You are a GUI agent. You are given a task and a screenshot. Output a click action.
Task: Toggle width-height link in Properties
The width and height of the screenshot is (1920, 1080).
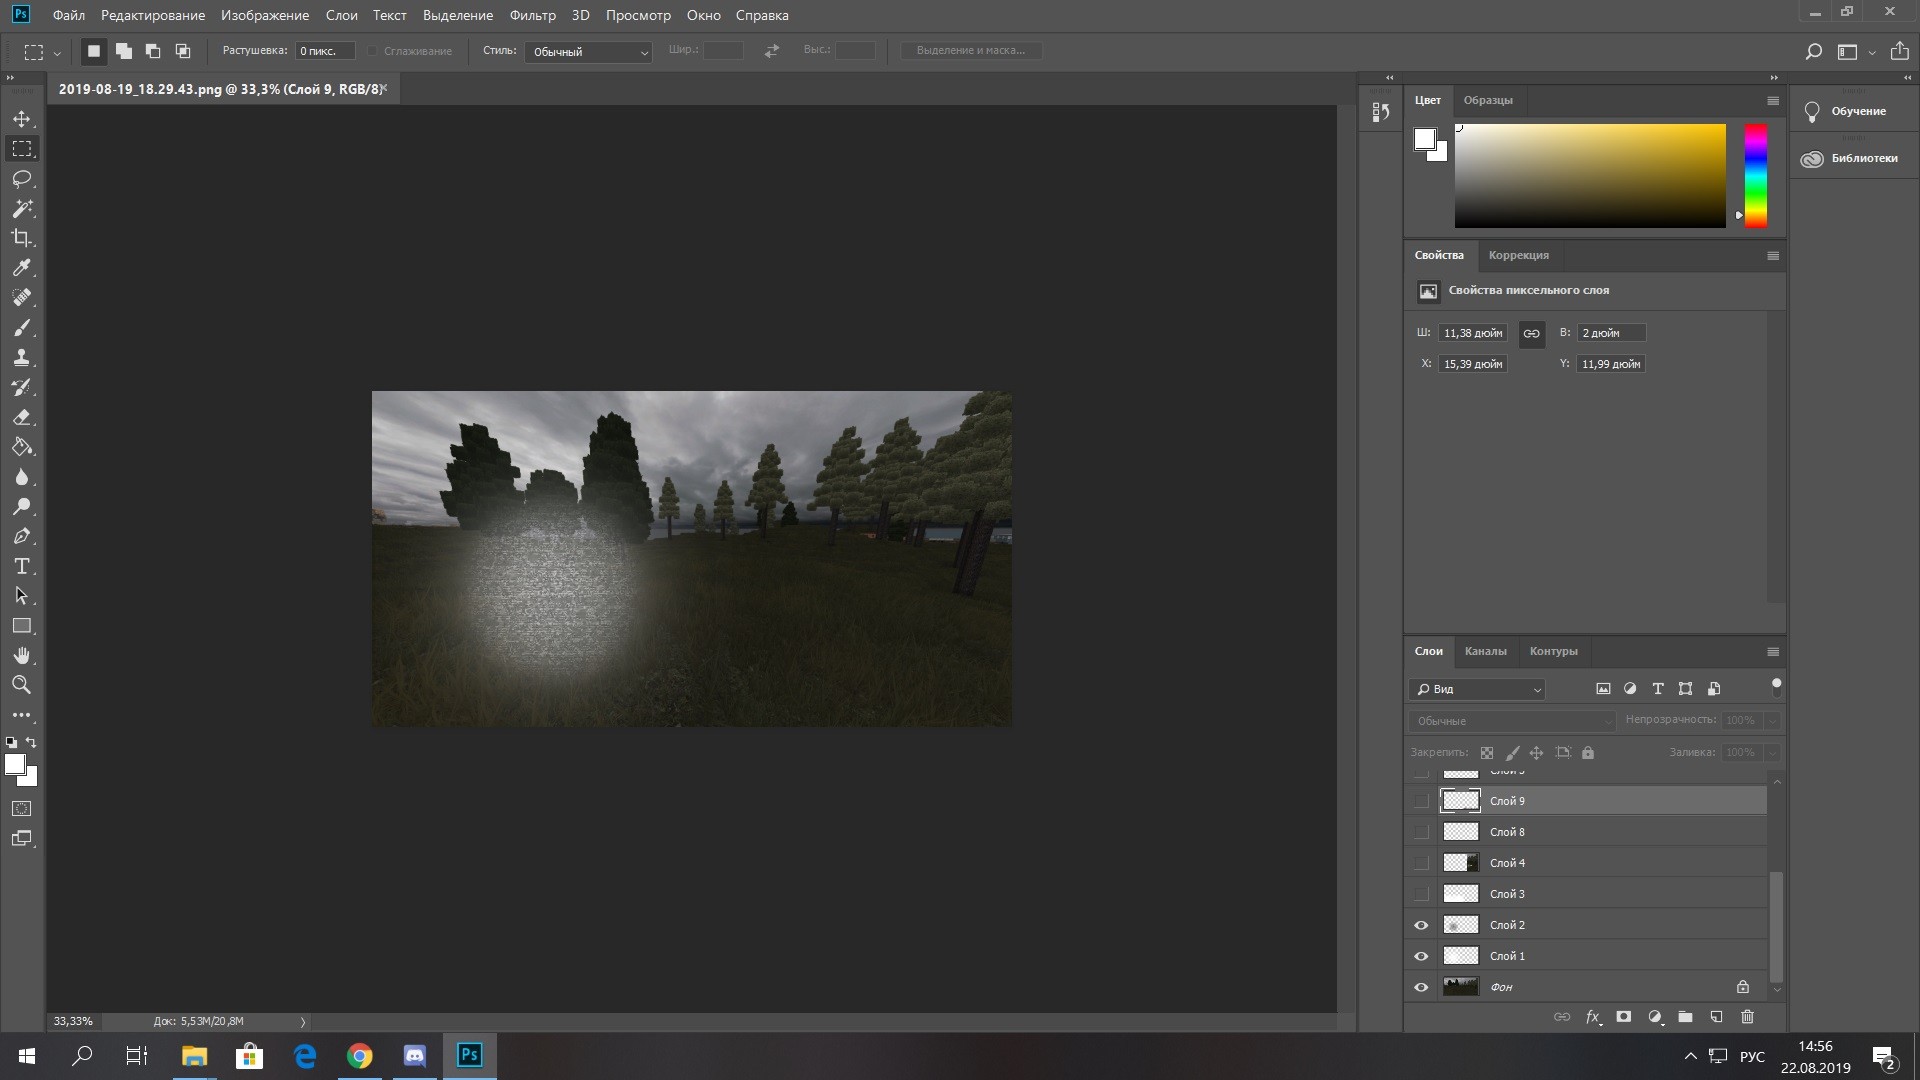[1532, 334]
